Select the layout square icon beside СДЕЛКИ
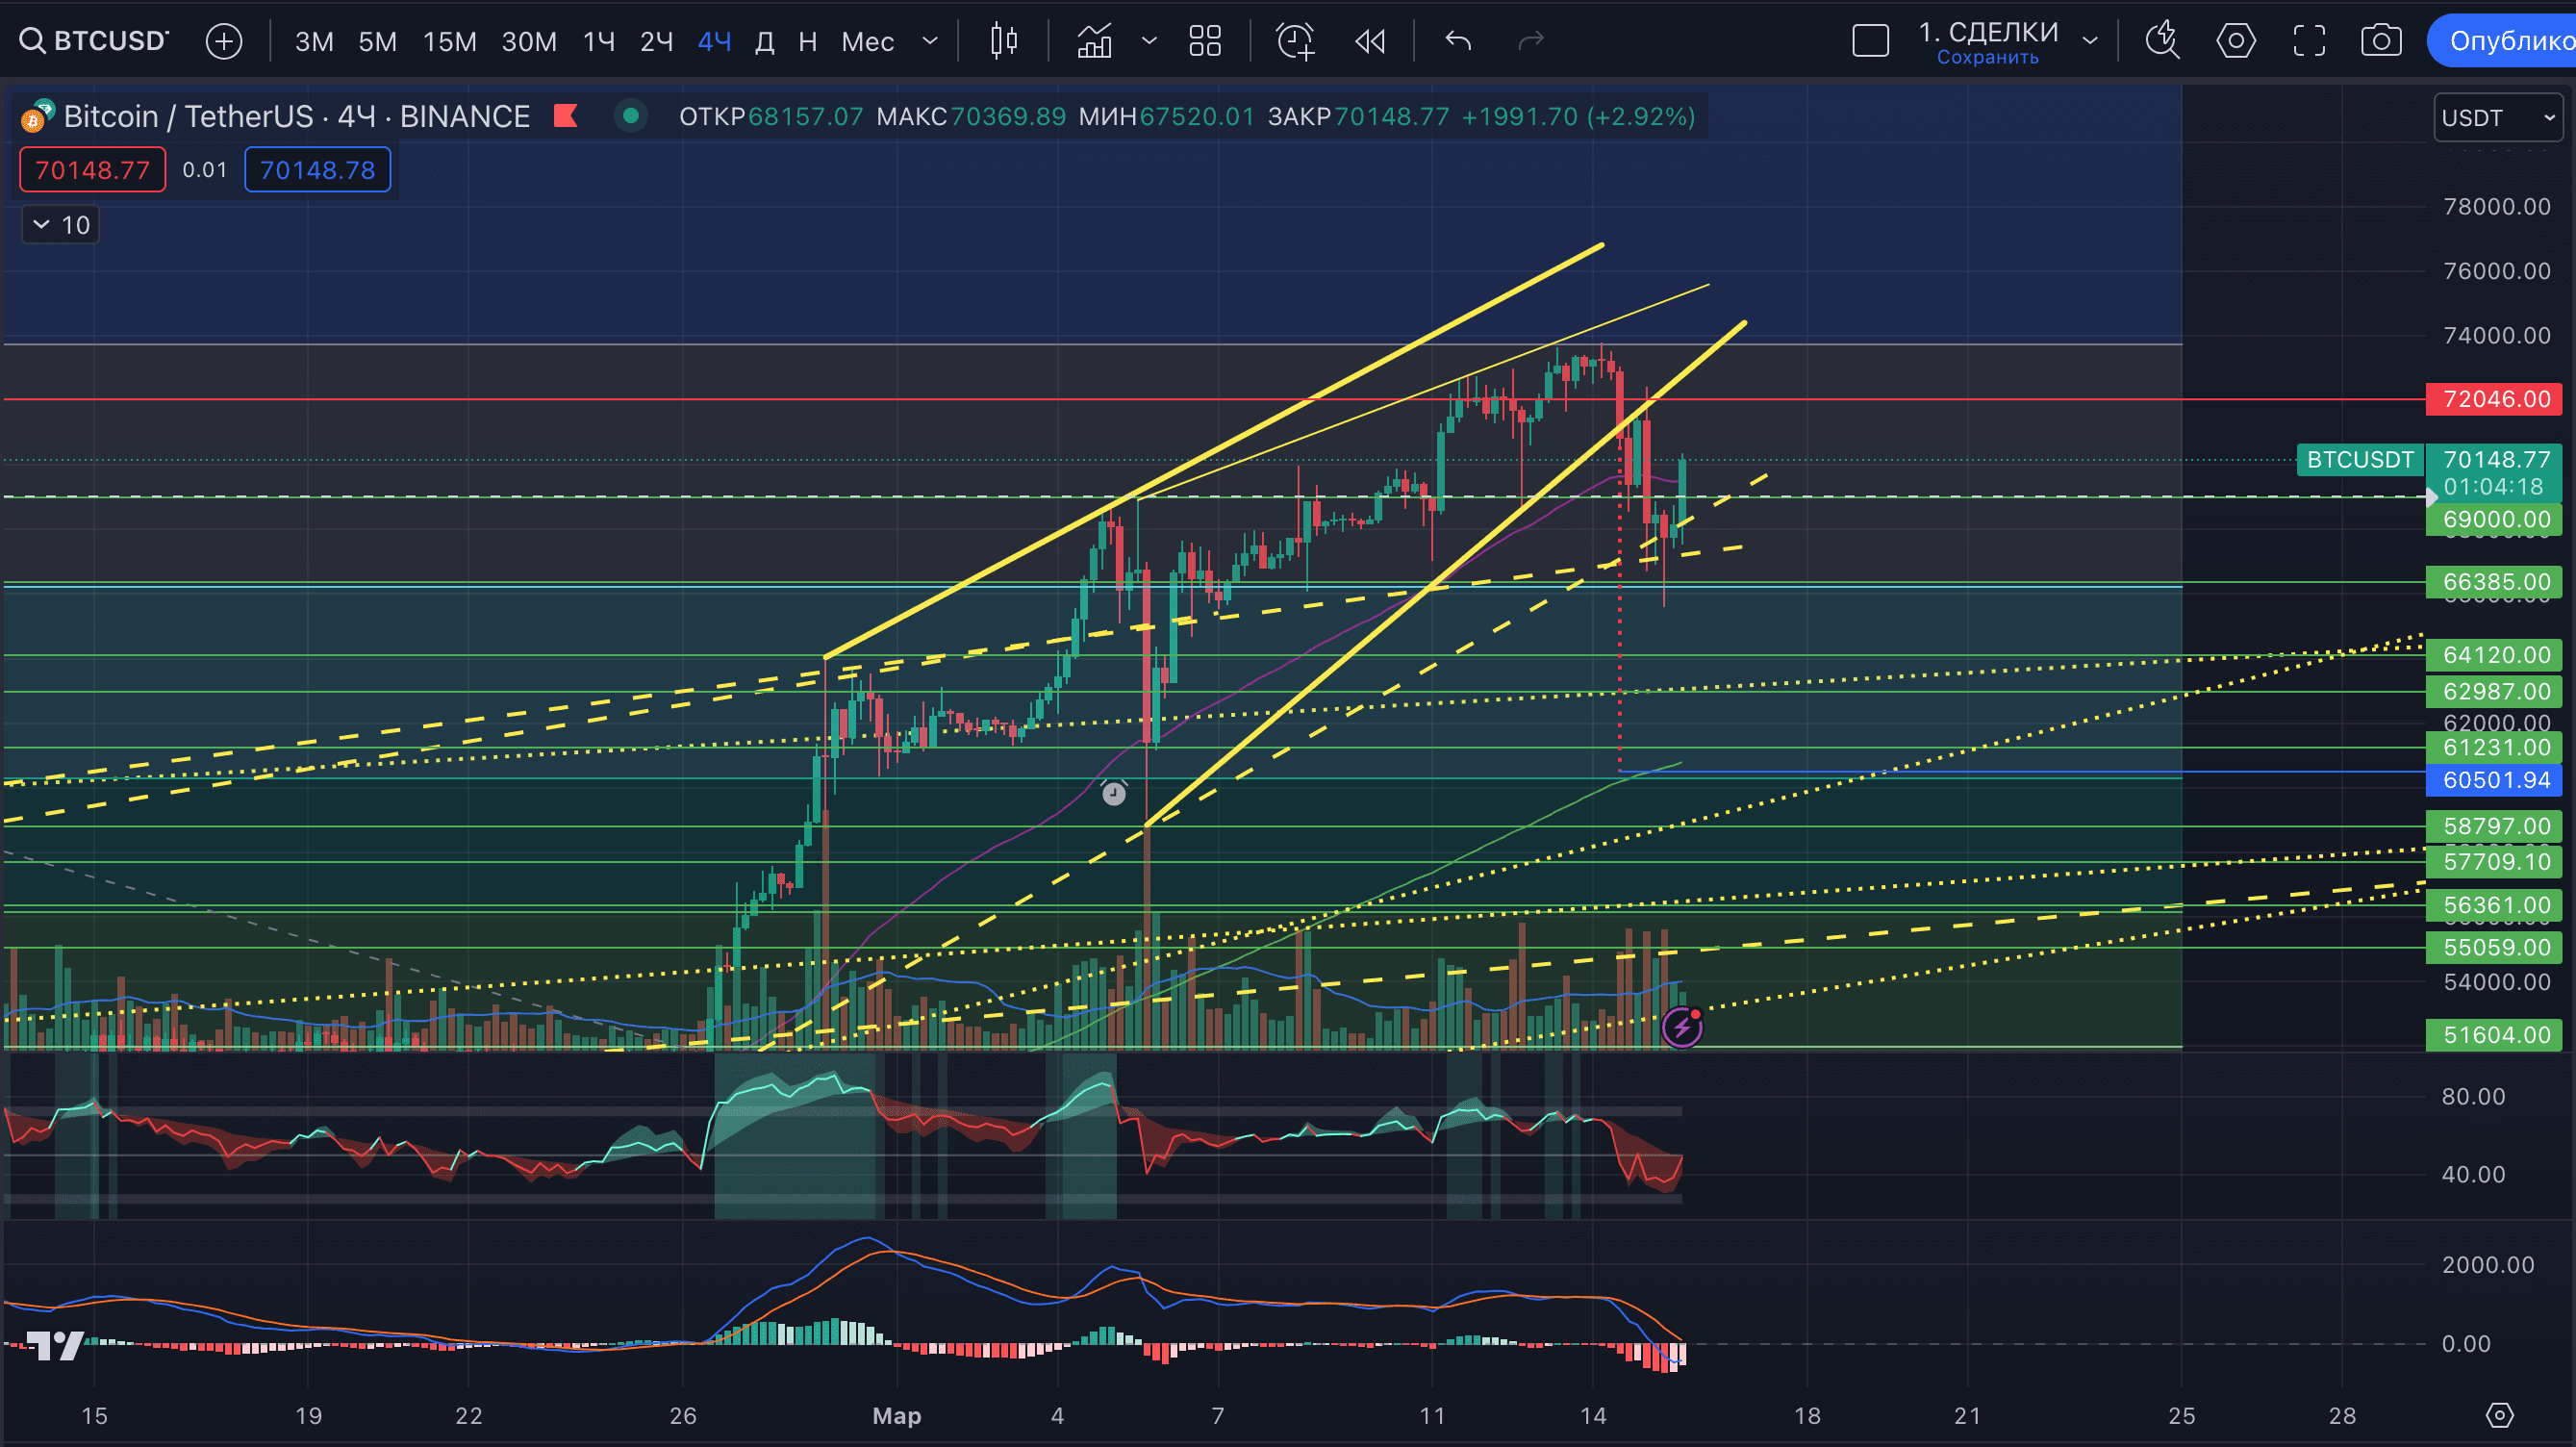 [1871, 41]
